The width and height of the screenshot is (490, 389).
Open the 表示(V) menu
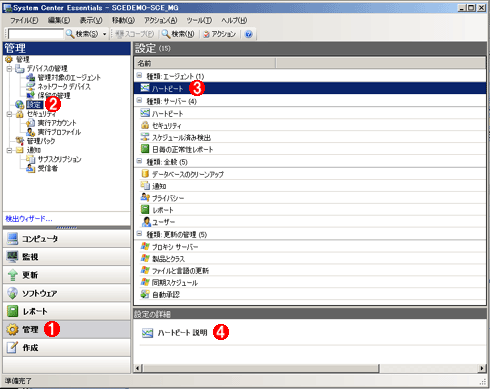91,20
